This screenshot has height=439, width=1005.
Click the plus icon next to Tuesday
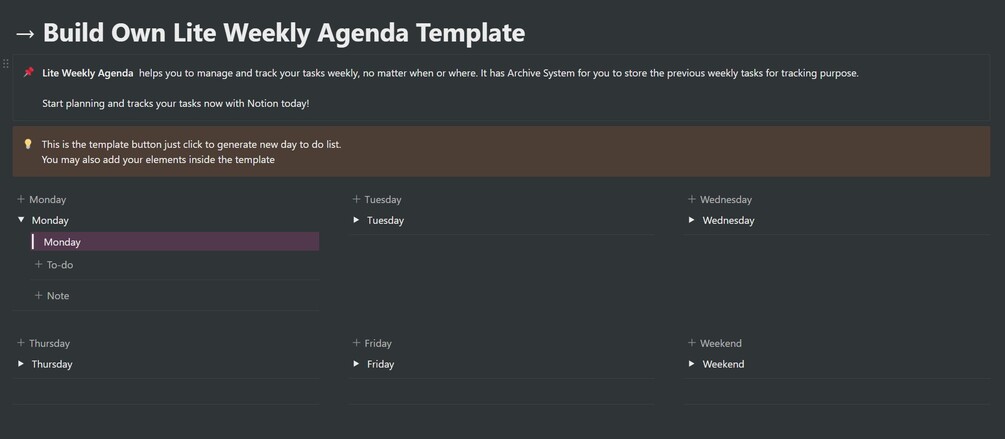357,199
